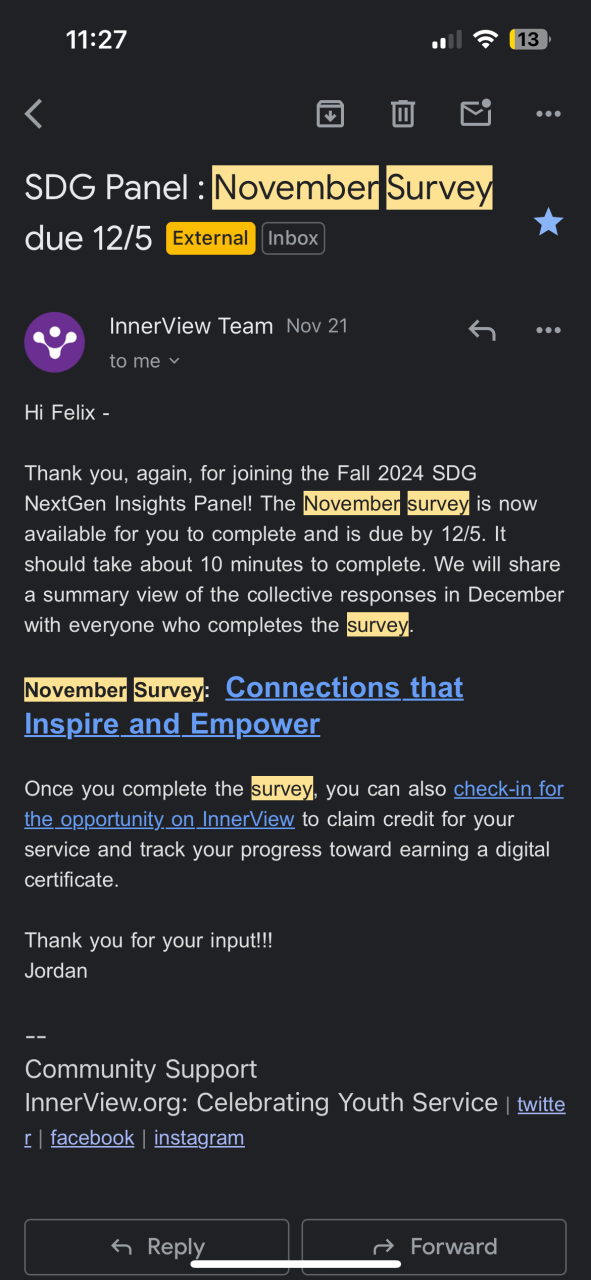Tap the InnerView Team purple avatar
The height and width of the screenshot is (1280, 591).
click(x=54, y=342)
